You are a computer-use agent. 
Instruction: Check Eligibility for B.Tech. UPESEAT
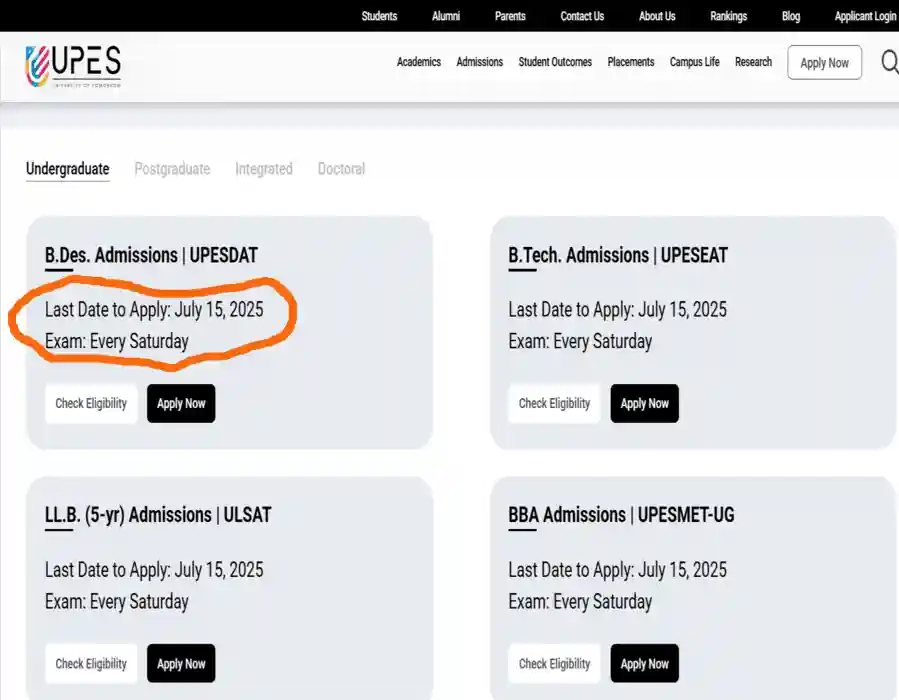click(x=554, y=404)
